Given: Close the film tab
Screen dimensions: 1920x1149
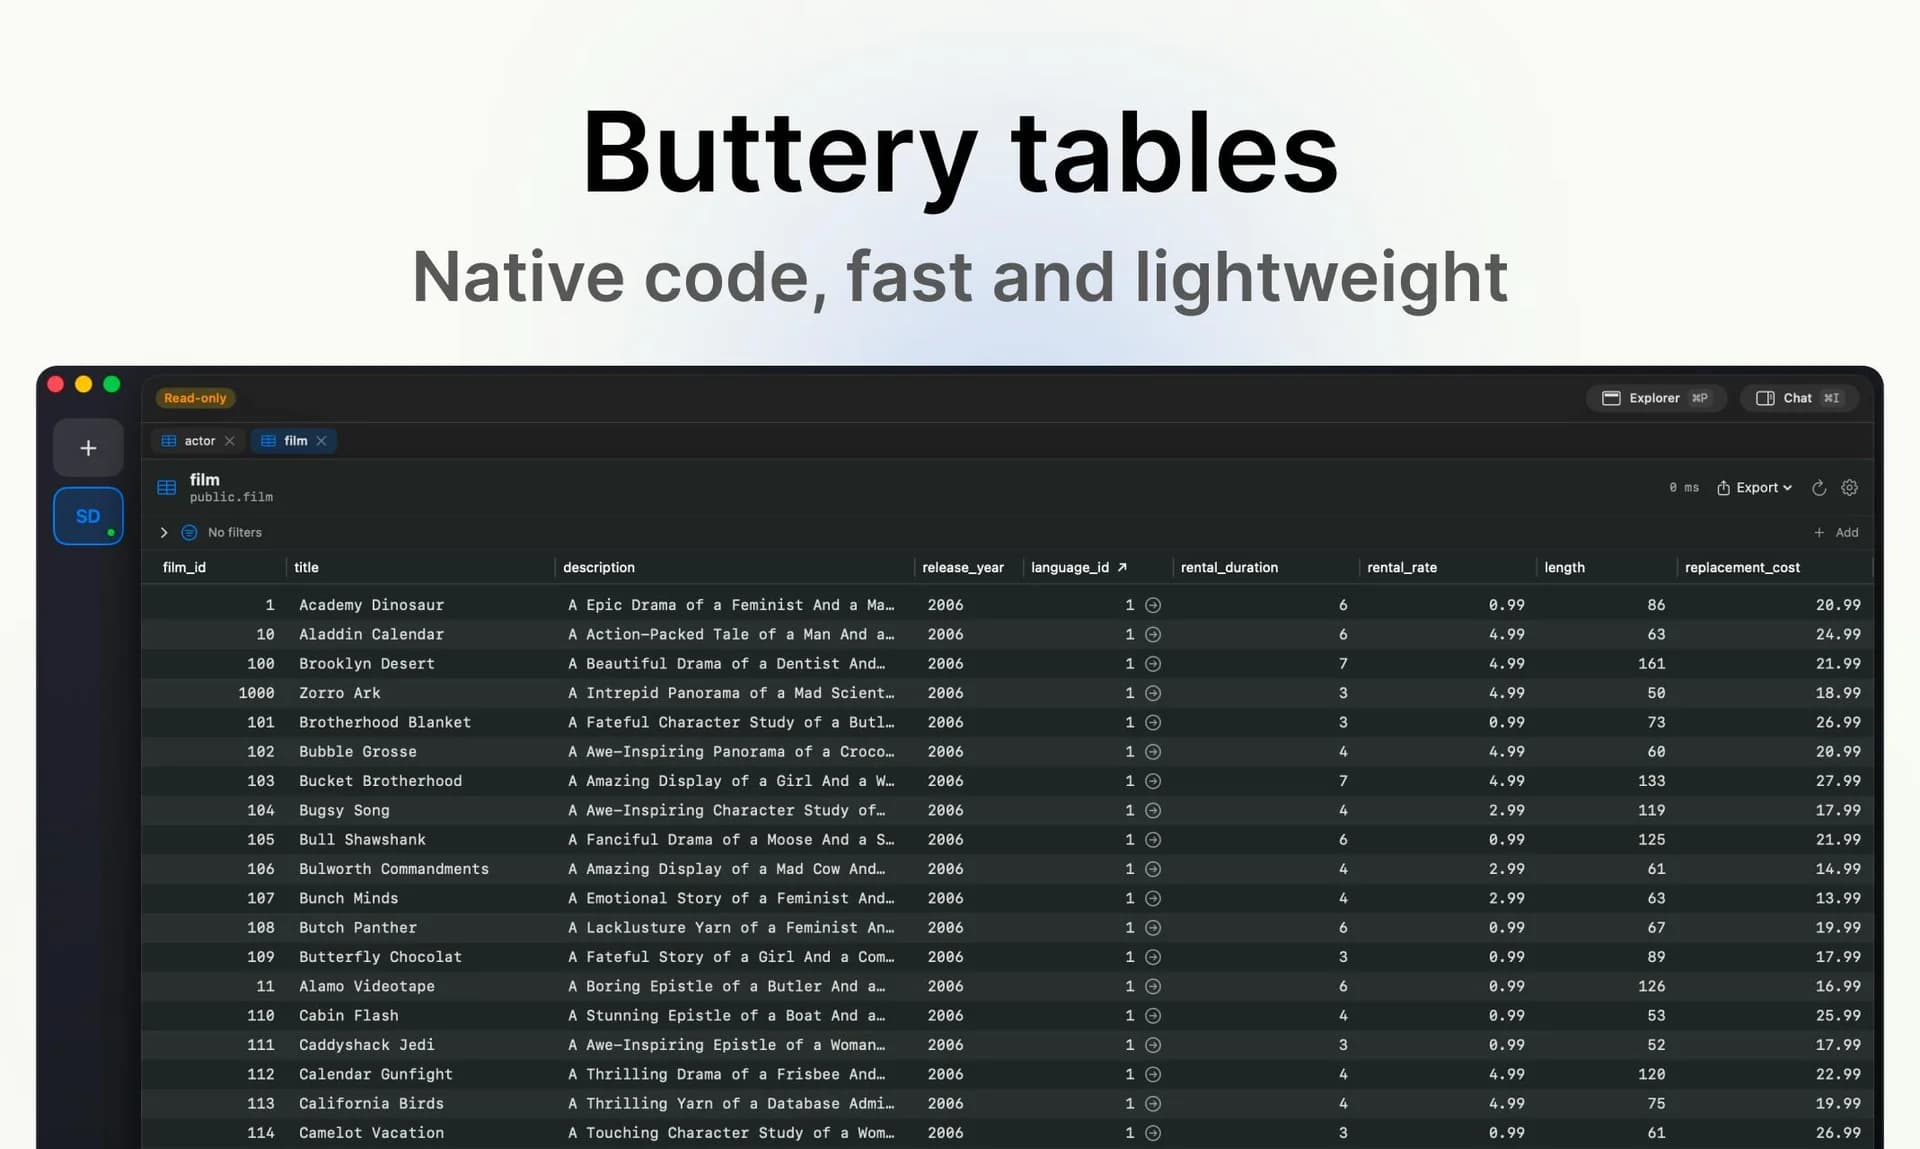Looking at the screenshot, I should click(x=321, y=441).
